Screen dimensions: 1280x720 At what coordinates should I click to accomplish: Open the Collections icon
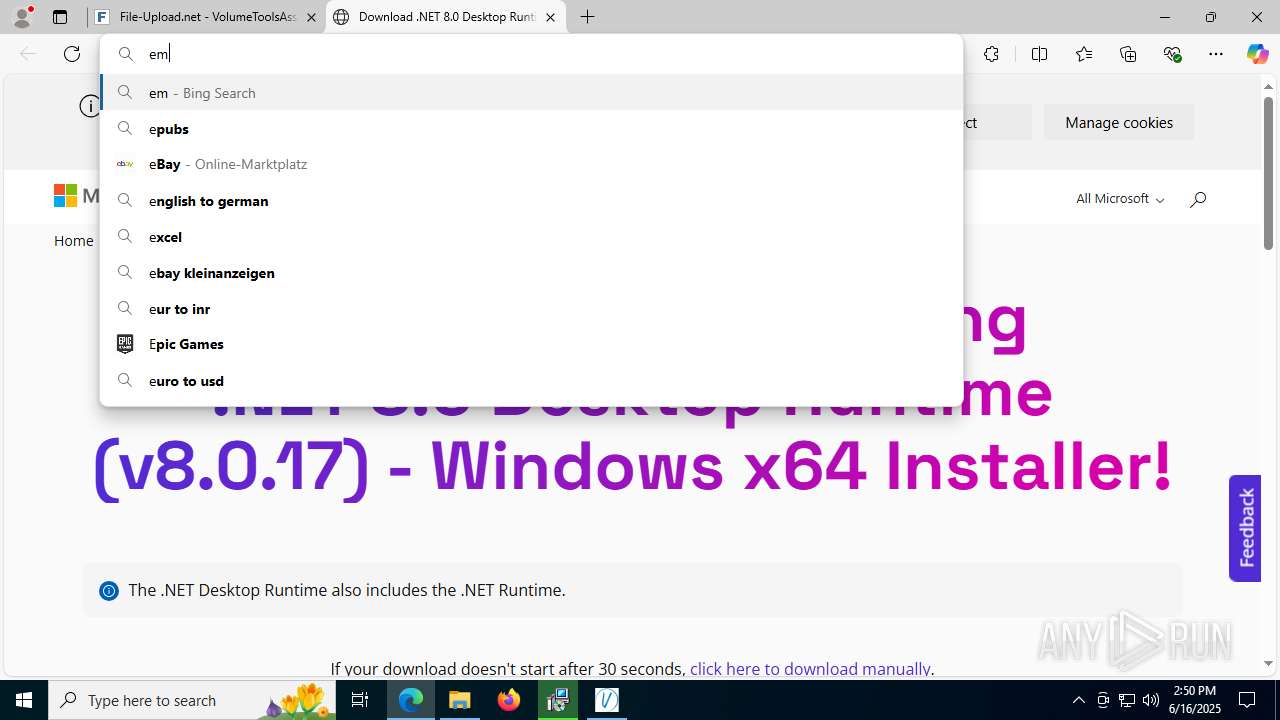1128,54
